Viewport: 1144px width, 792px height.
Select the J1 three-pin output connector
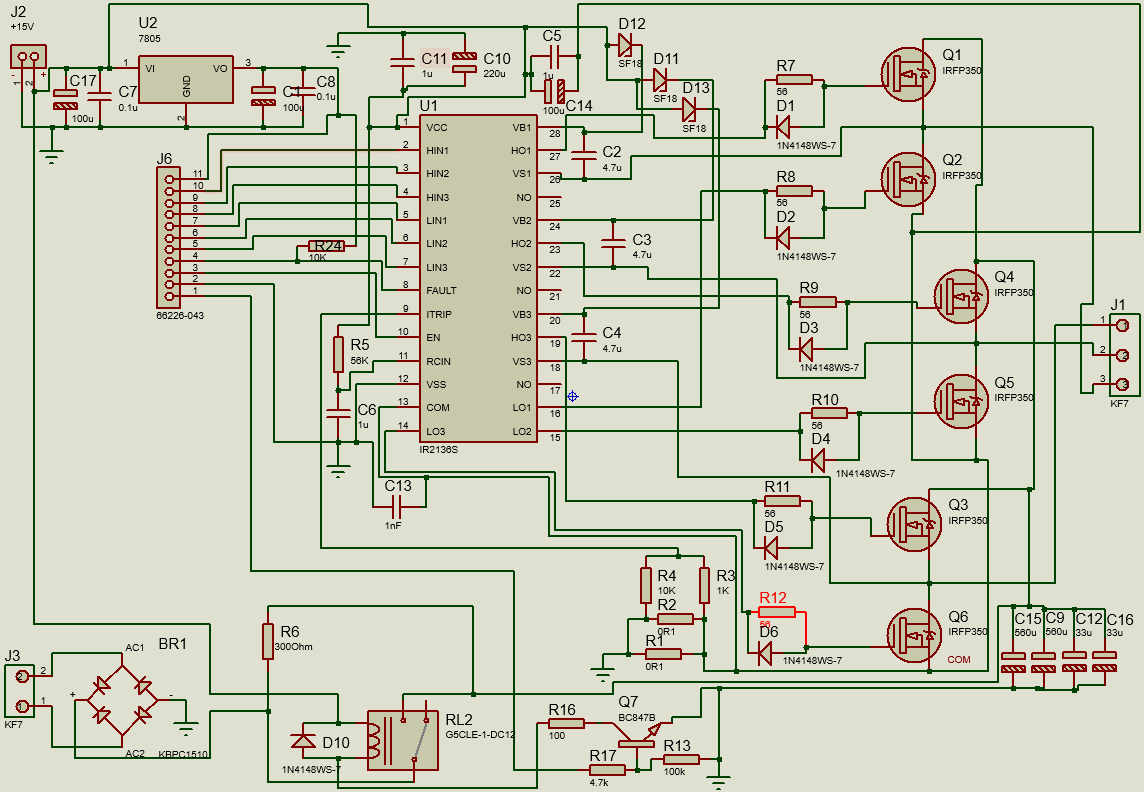(x=1124, y=354)
